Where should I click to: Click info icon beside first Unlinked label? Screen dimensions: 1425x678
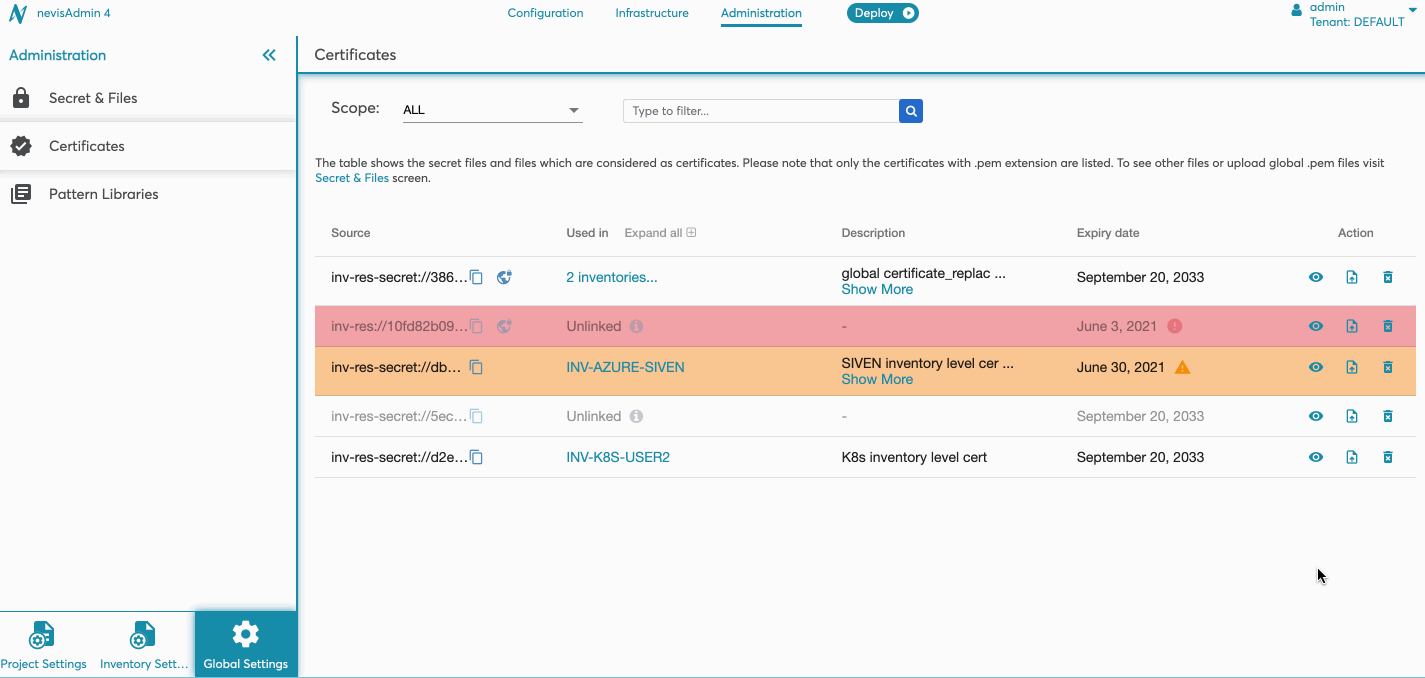click(x=636, y=326)
